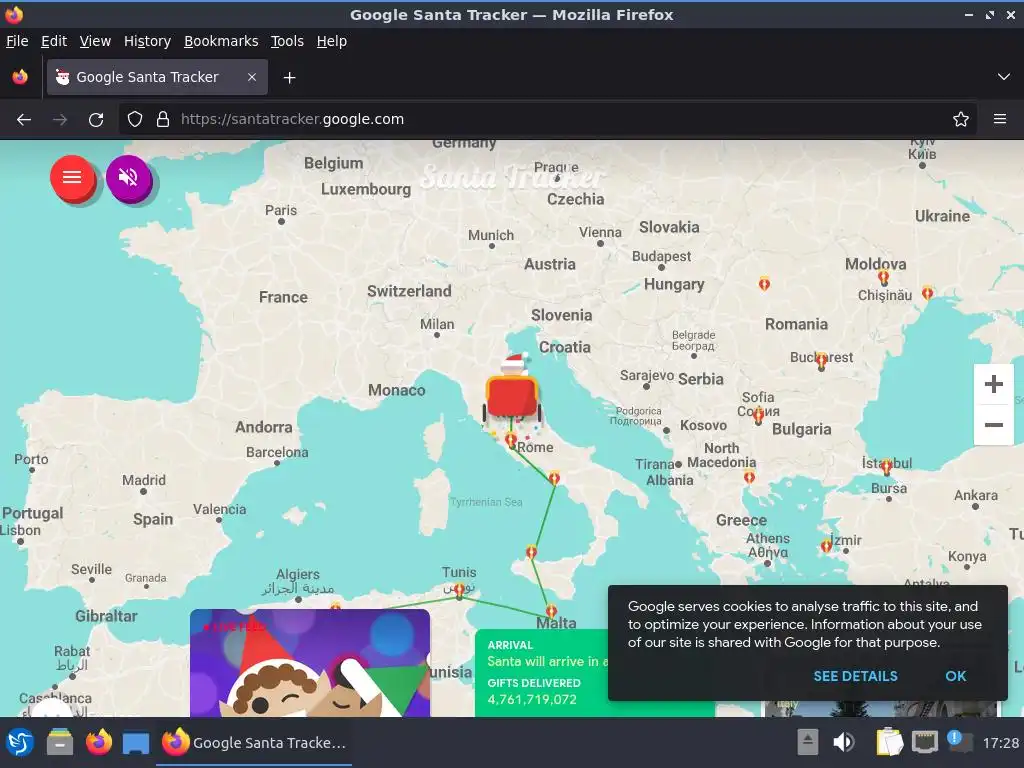Click the 17:28 clock in taskbar
The height and width of the screenshot is (768, 1024).
[1000, 743]
